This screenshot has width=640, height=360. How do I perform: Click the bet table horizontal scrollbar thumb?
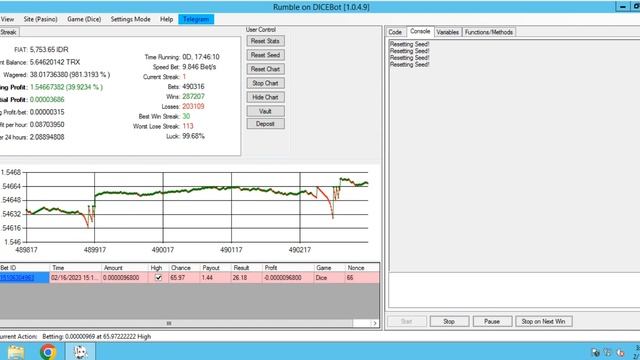[x=176, y=323]
